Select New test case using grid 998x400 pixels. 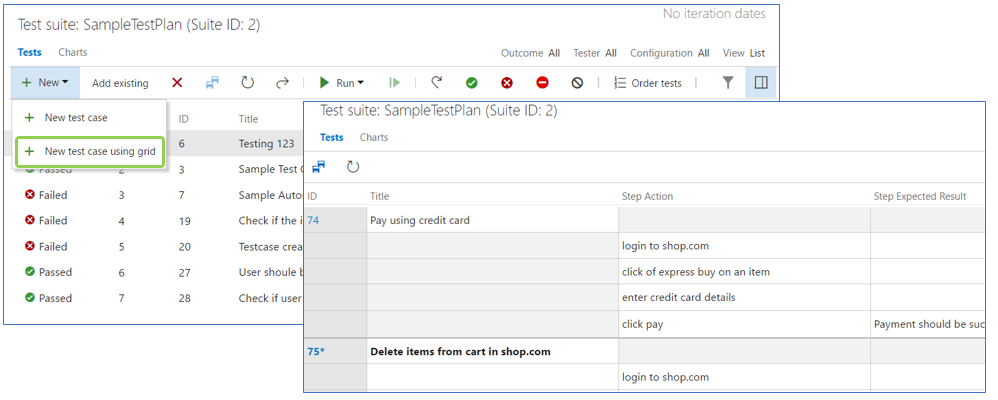(x=90, y=152)
